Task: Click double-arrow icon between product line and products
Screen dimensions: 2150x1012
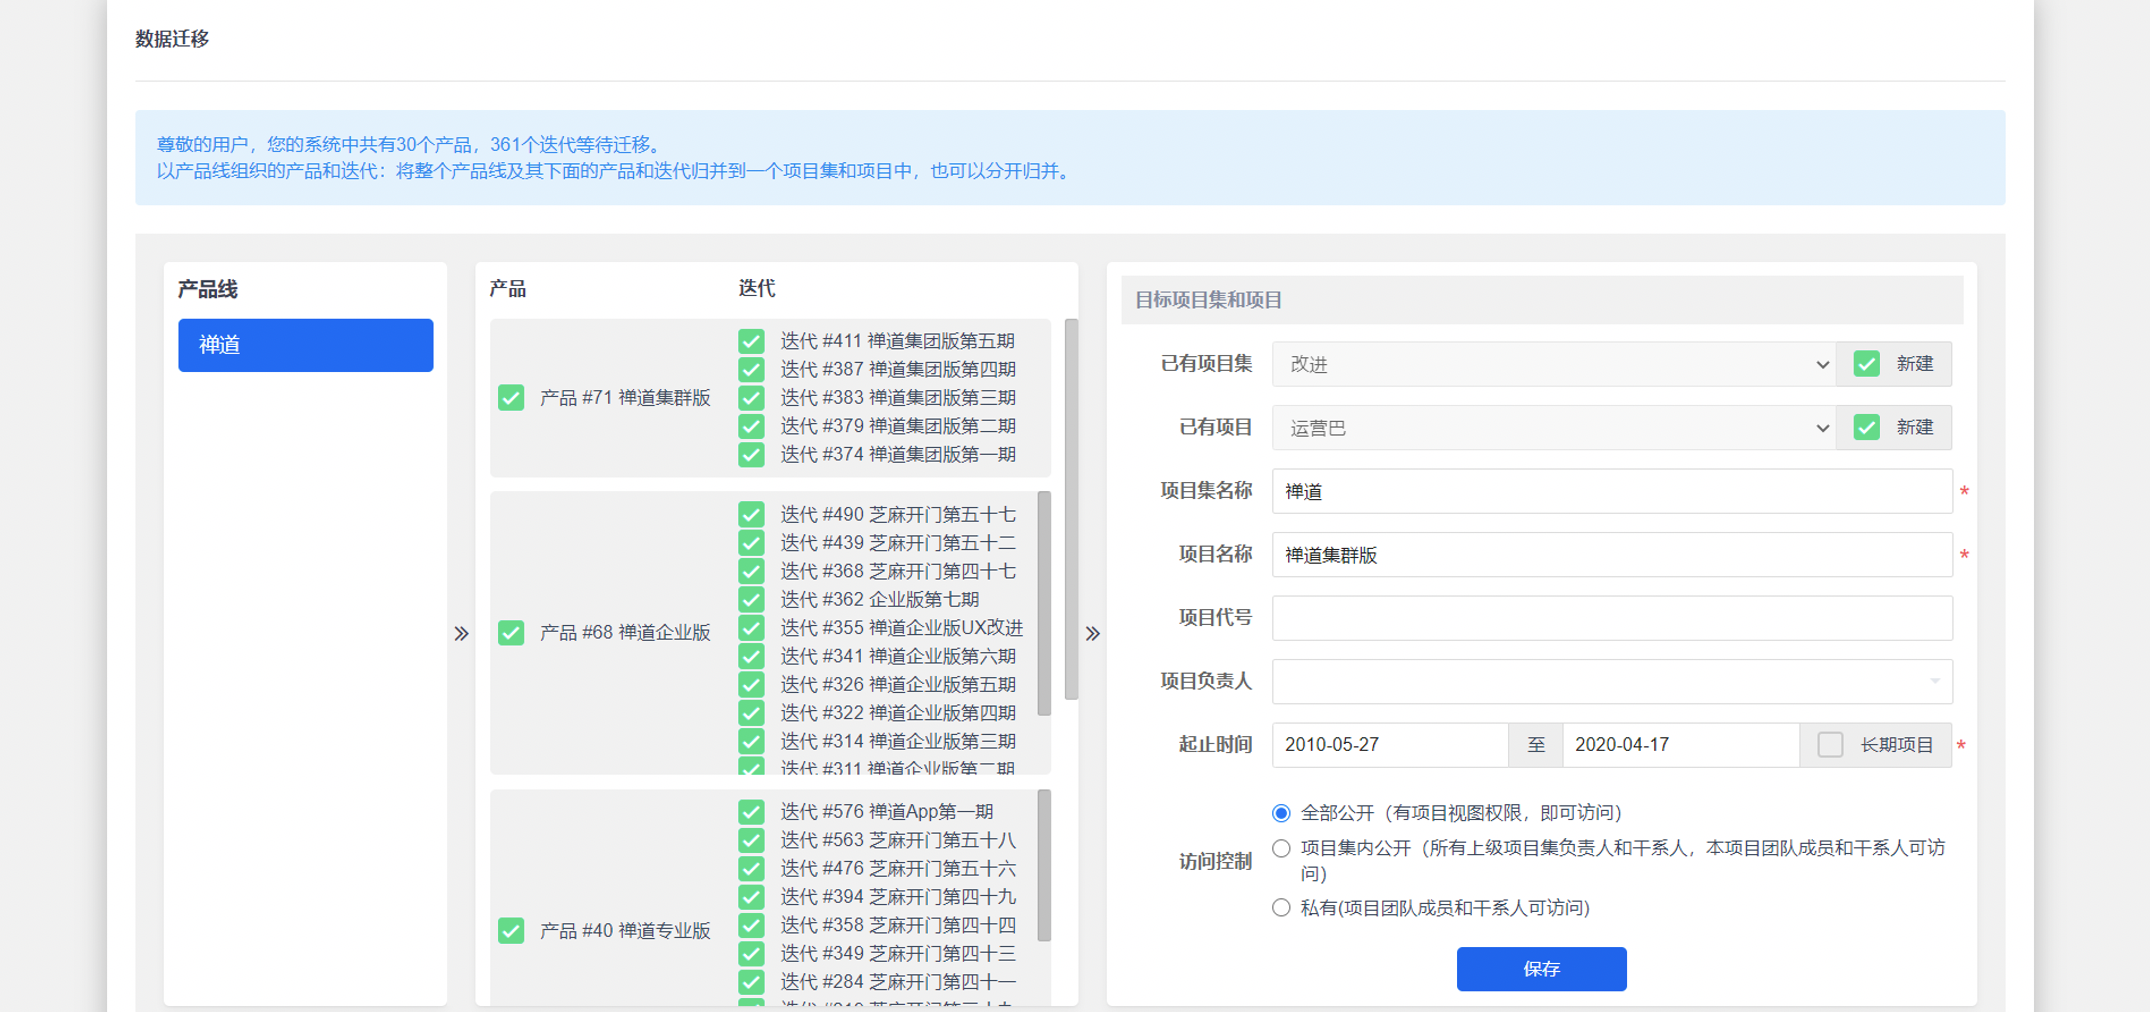Action: pyautogui.click(x=461, y=633)
